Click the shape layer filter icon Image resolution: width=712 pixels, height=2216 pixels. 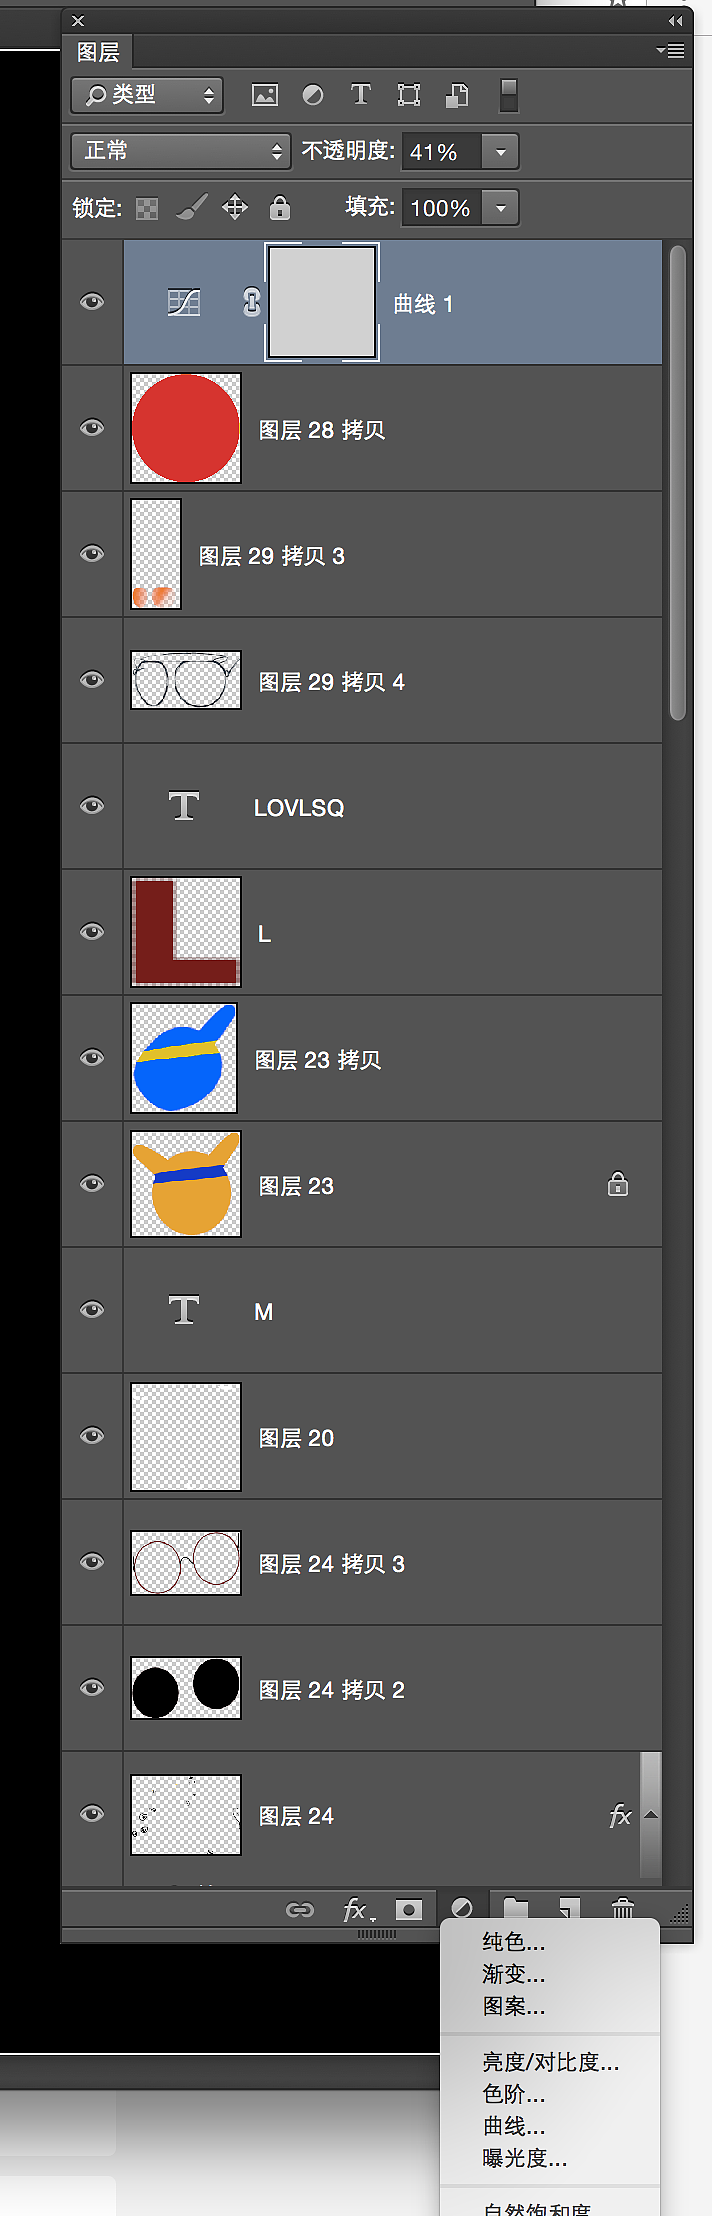coord(409,95)
